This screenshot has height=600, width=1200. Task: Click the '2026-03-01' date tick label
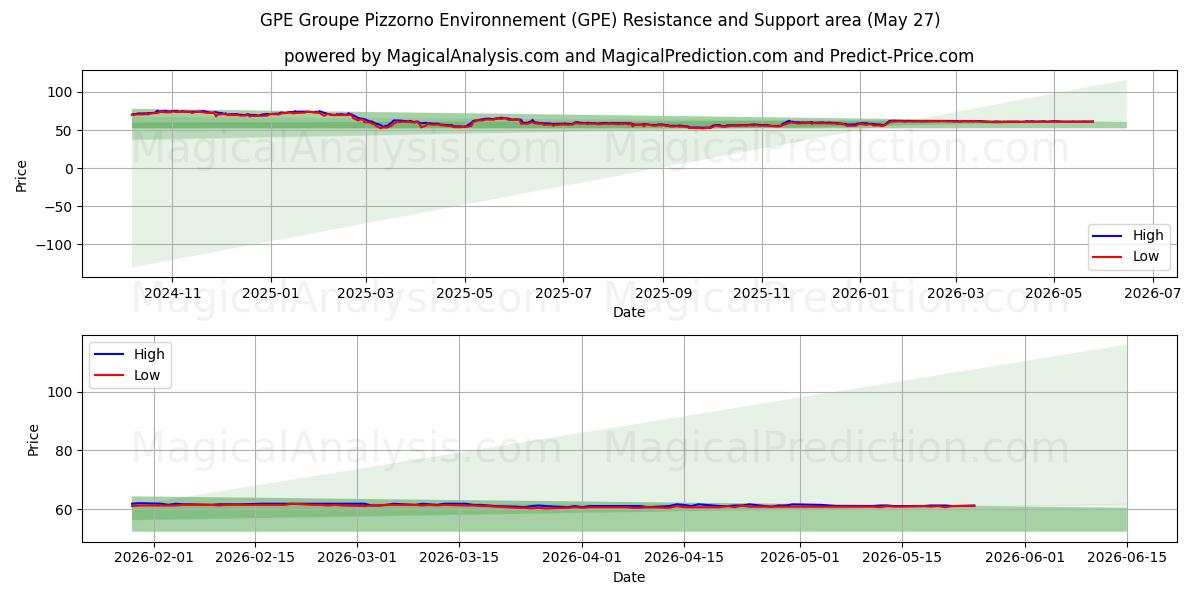click(357, 558)
